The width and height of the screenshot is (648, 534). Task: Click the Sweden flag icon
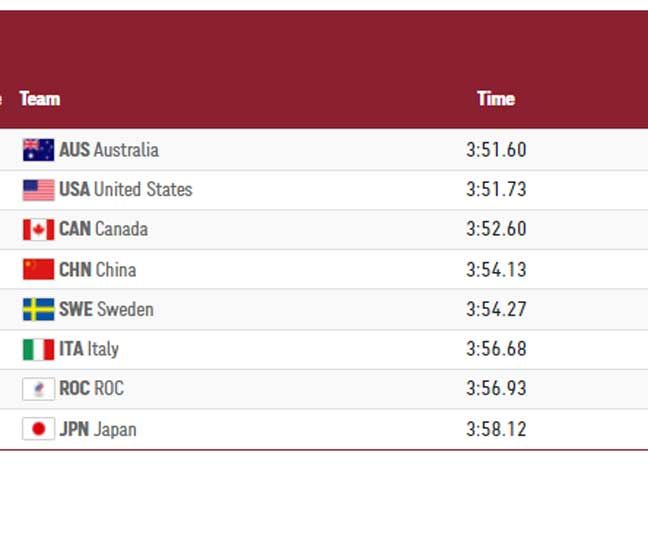tap(38, 309)
